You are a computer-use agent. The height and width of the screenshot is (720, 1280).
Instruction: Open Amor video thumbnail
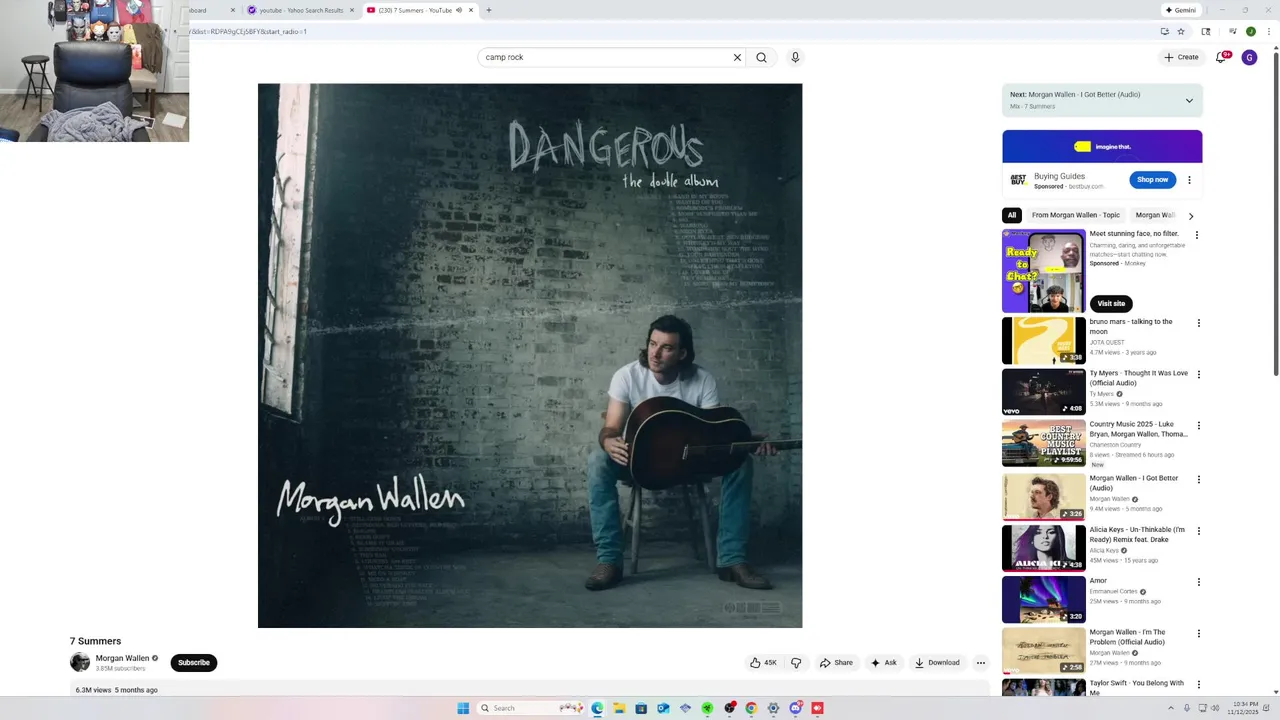point(1044,599)
